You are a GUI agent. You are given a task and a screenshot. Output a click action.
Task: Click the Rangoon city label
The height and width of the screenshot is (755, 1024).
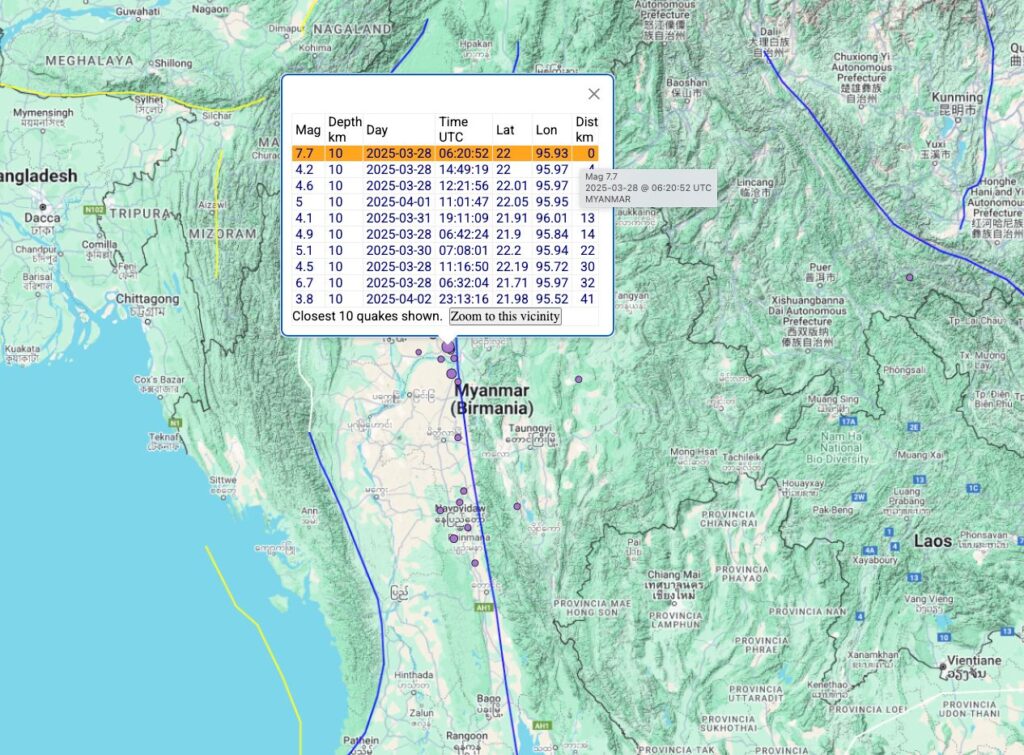[468, 737]
